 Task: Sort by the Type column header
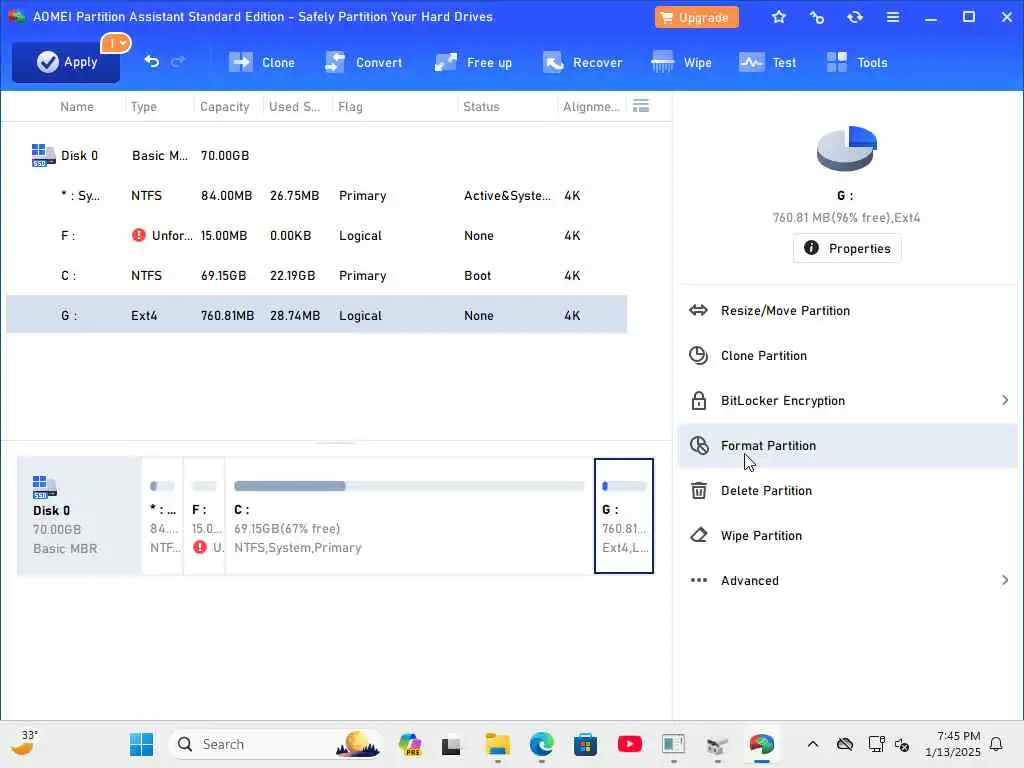pos(144,106)
